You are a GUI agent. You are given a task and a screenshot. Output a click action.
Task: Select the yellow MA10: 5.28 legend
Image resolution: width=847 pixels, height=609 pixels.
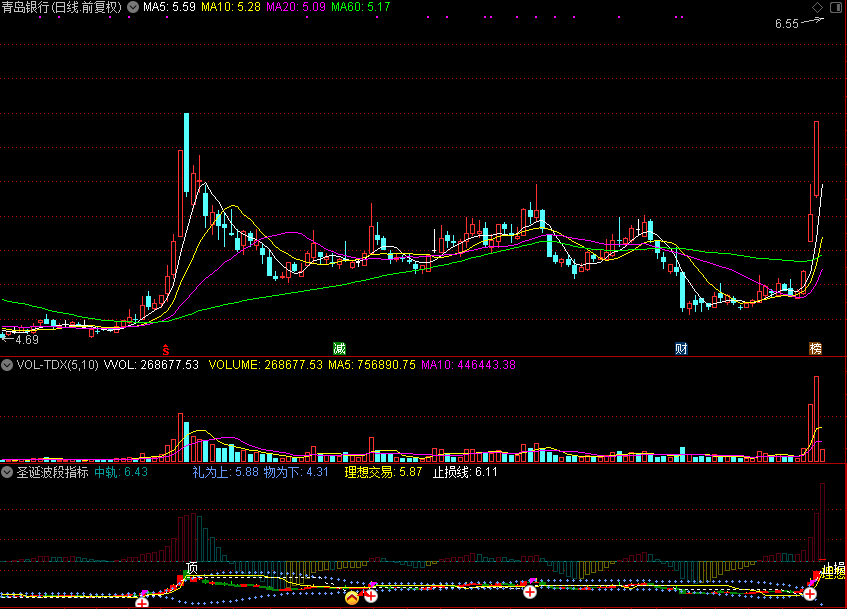click(x=231, y=7)
